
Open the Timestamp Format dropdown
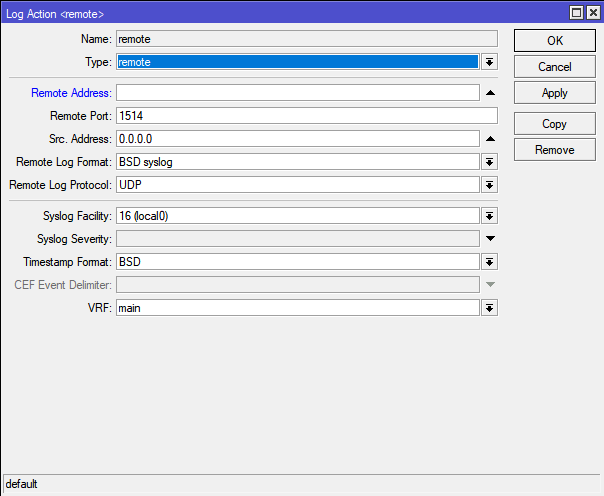(x=490, y=262)
